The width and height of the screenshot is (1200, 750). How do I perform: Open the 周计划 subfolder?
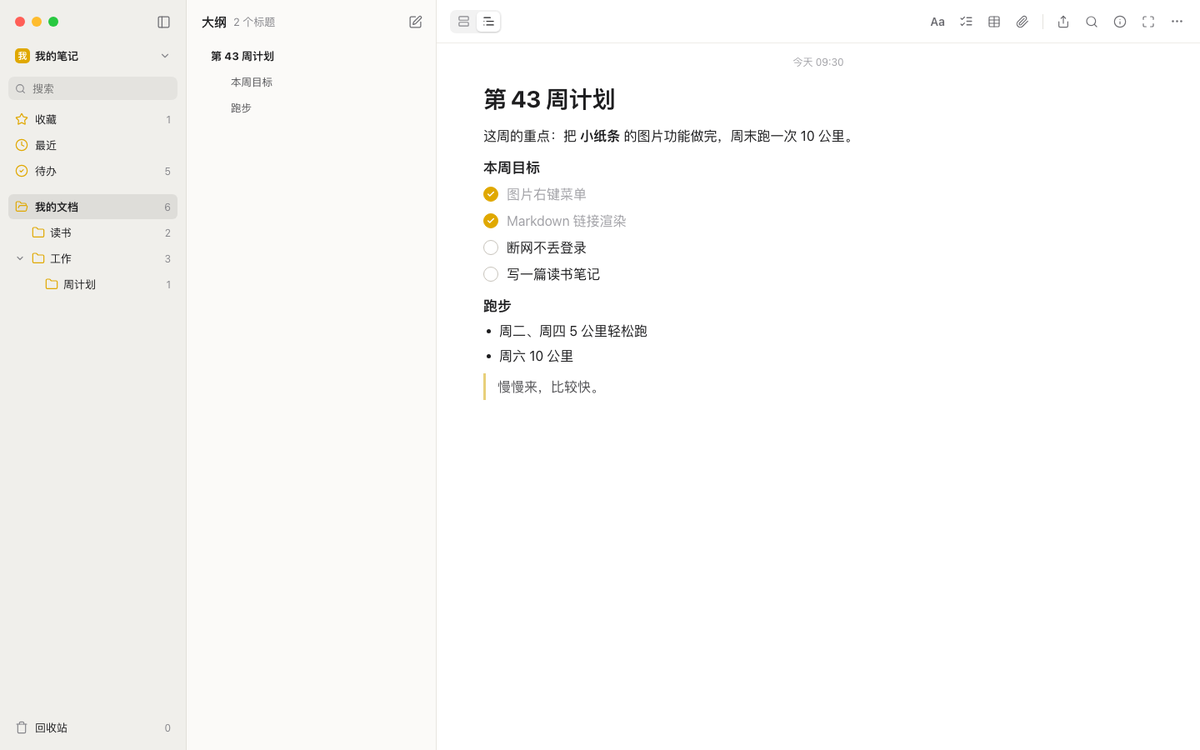point(93,285)
